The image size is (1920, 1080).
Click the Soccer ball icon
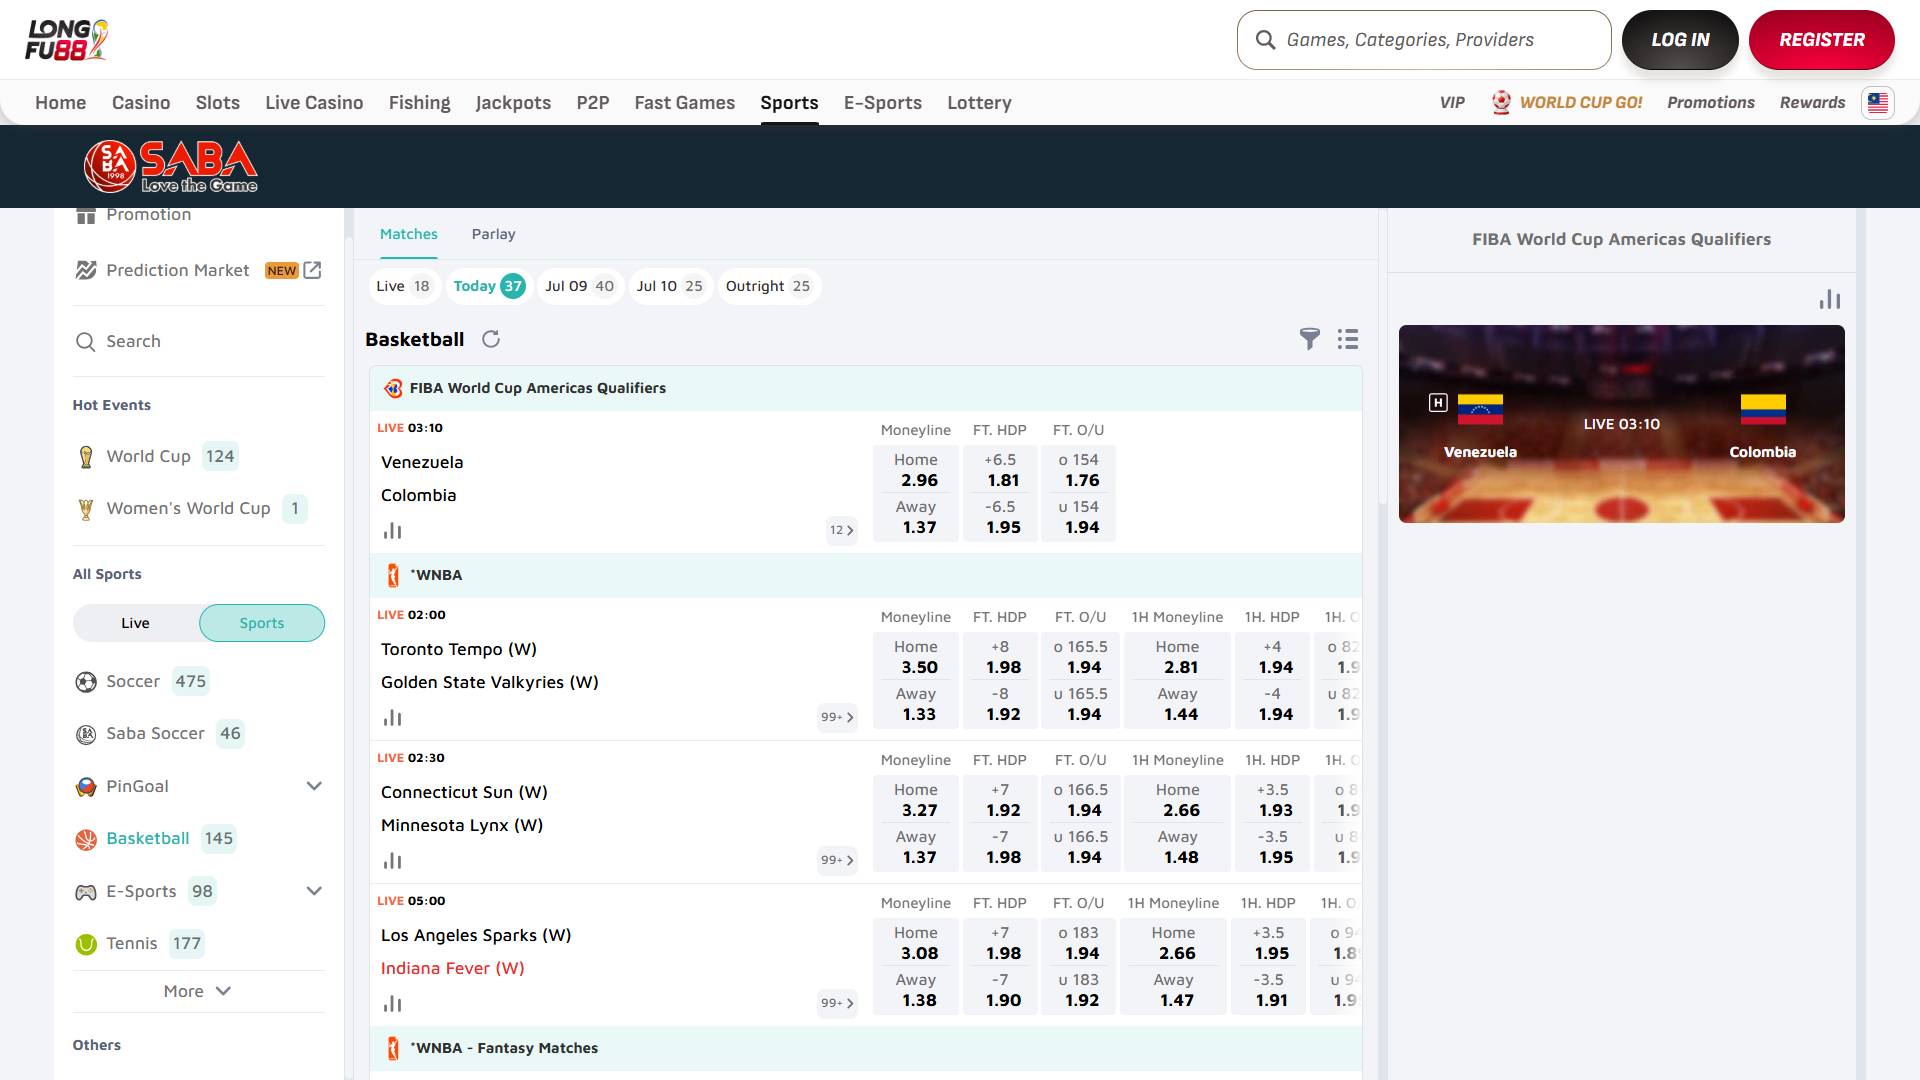click(x=86, y=682)
